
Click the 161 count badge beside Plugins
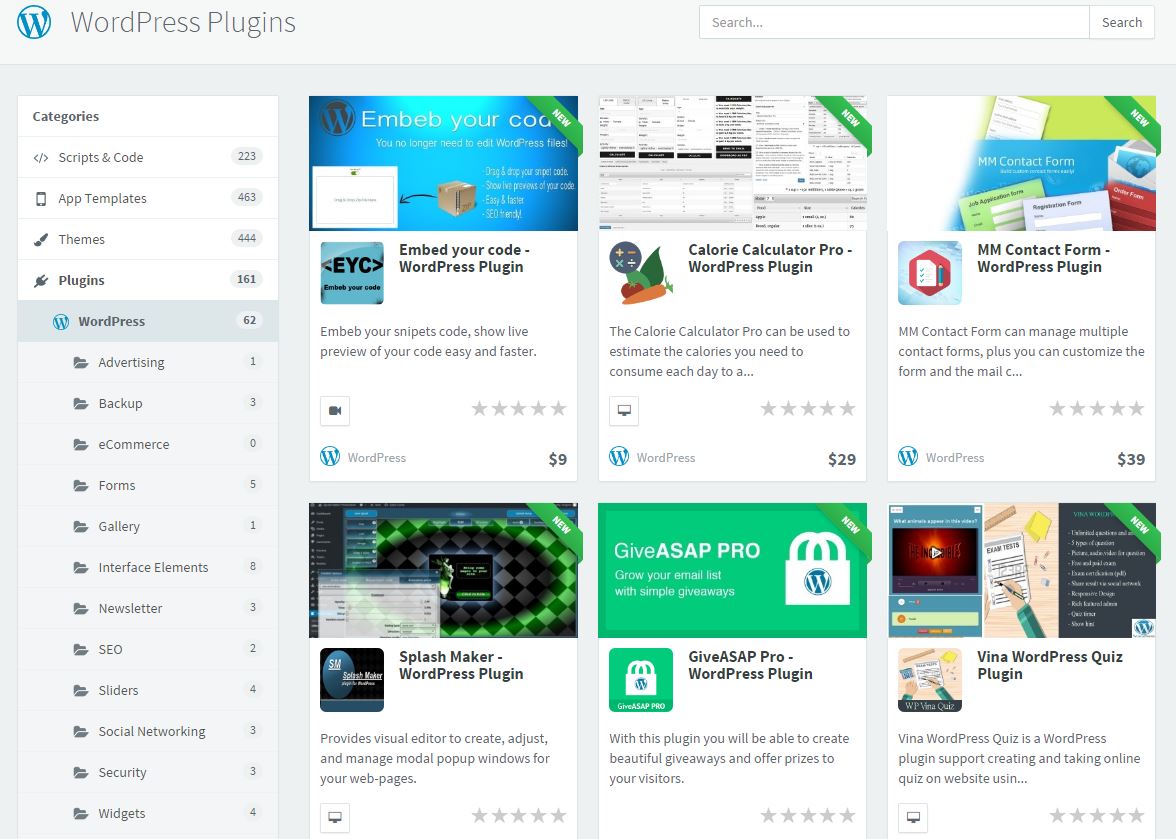[247, 279]
